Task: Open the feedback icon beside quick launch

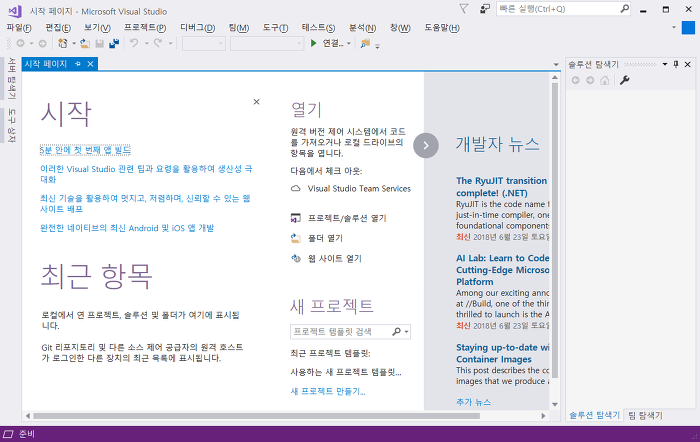Action: click(485, 9)
